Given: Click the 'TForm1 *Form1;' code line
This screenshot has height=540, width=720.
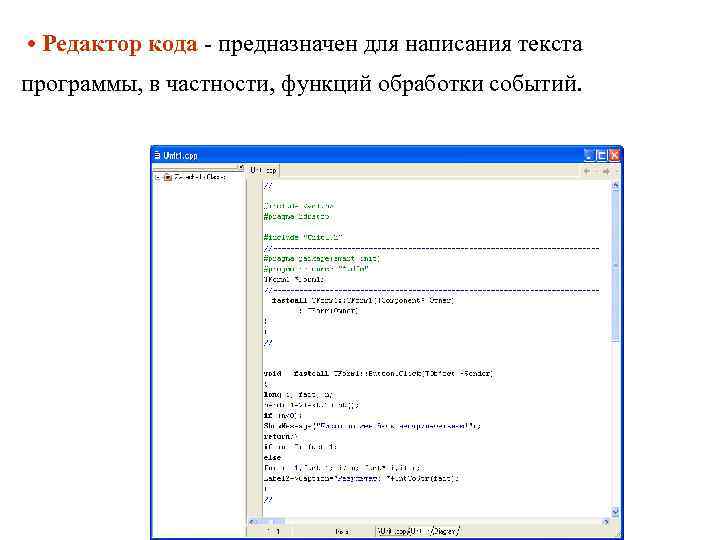Looking at the screenshot, I should coord(294,279).
